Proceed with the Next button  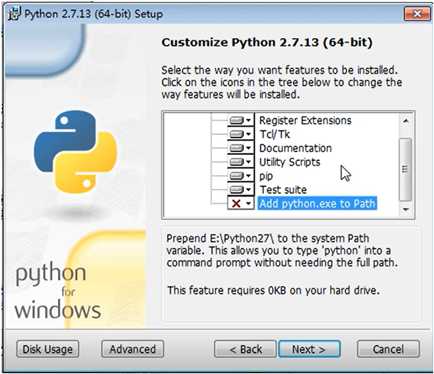309,349
